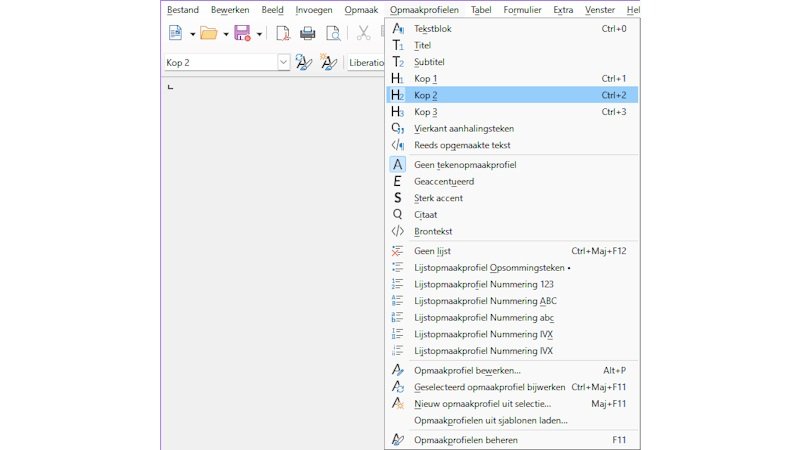The height and width of the screenshot is (450, 800).
Task: Click the Nummering 123 list icon
Action: (x=397, y=284)
